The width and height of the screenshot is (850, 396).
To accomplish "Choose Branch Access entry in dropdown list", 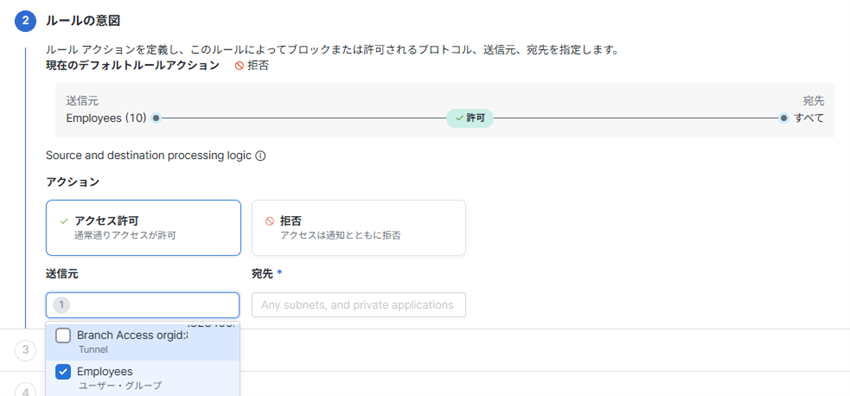I will (x=143, y=342).
